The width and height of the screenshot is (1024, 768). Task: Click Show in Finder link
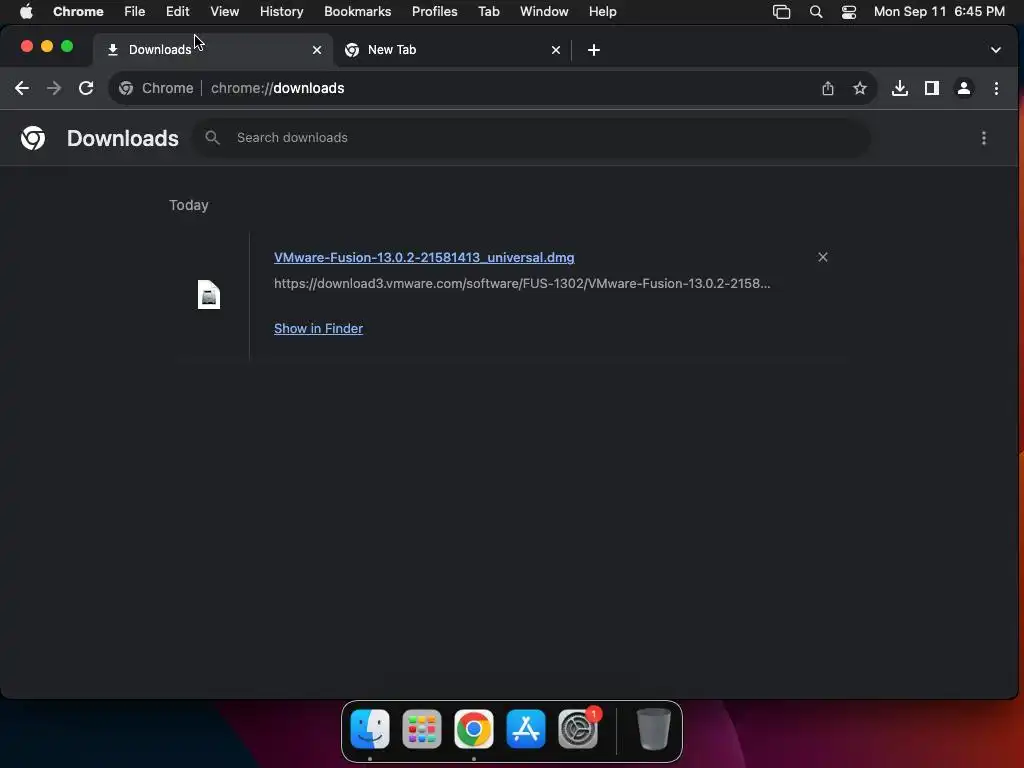tap(318, 328)
